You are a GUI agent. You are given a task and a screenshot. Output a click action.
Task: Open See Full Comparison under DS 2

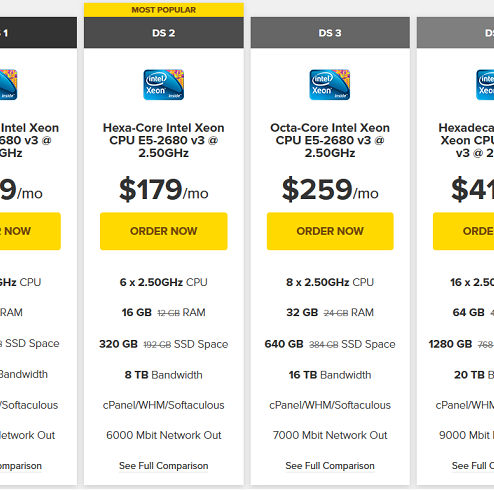[x=164, y=466]
